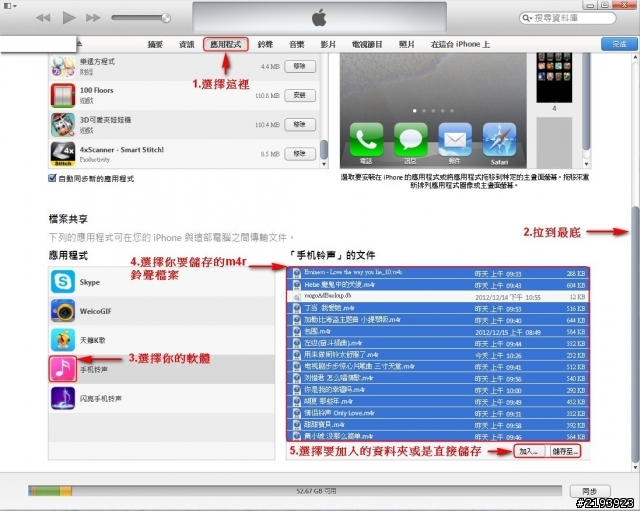
Task: Select file 黃小琥 没那么简单.m4r
Action: pyautogui.click(x=438, y=436)
